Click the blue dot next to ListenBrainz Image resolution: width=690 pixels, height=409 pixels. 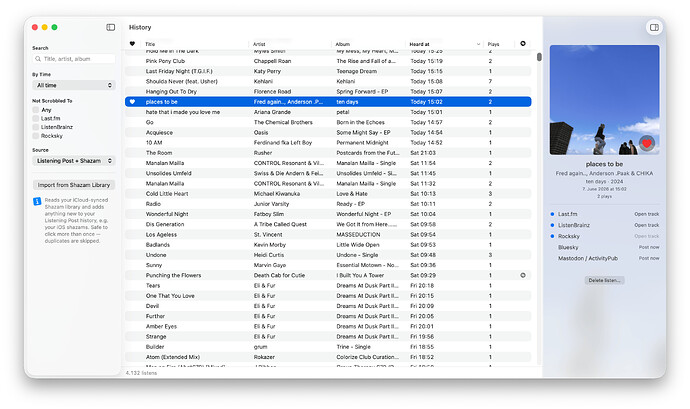552,225
